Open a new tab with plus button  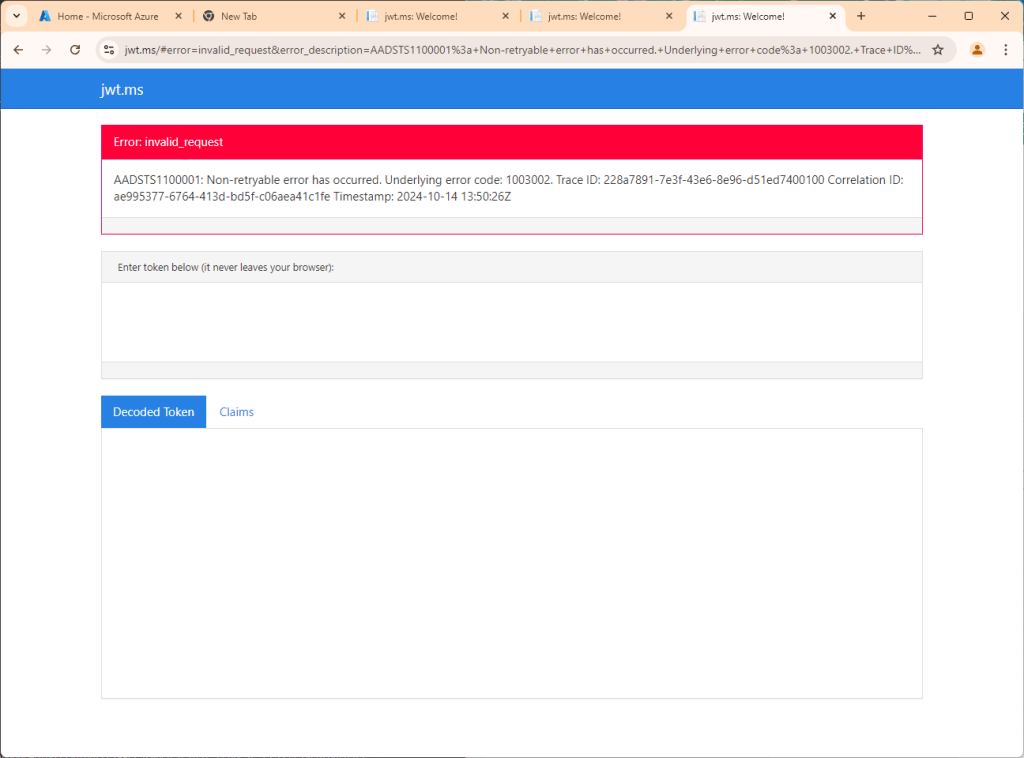point(861,16)
